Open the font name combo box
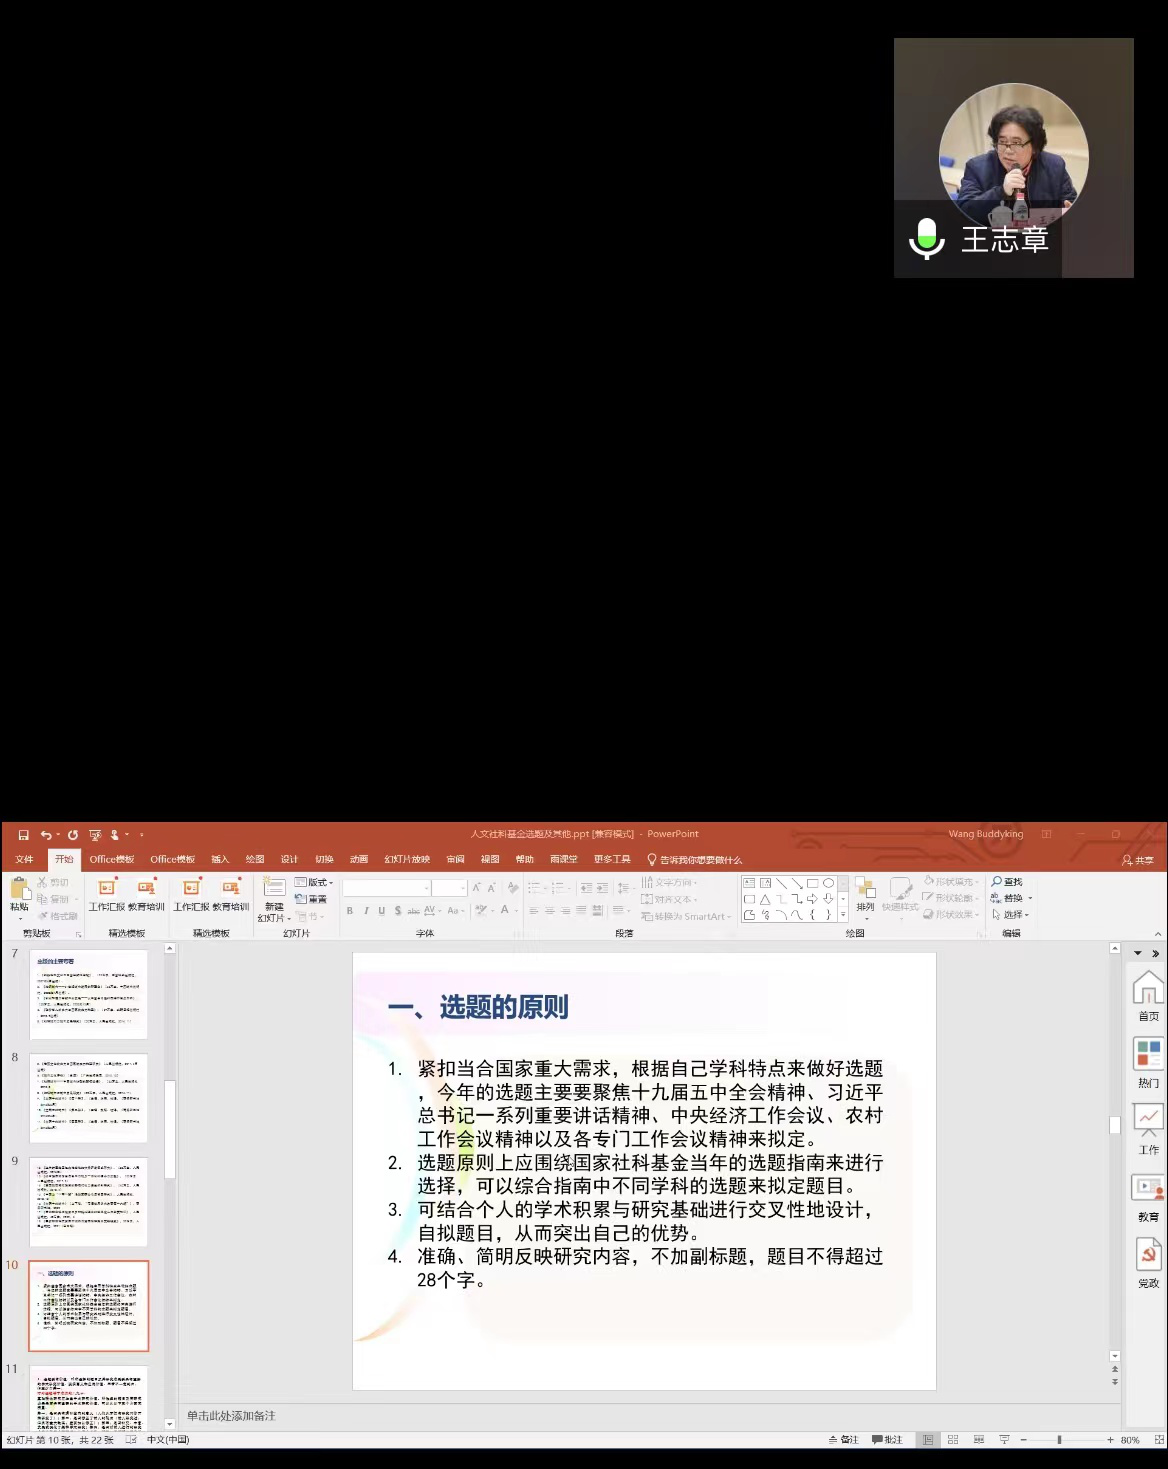 pyautogui.click(x=386, y=888)
